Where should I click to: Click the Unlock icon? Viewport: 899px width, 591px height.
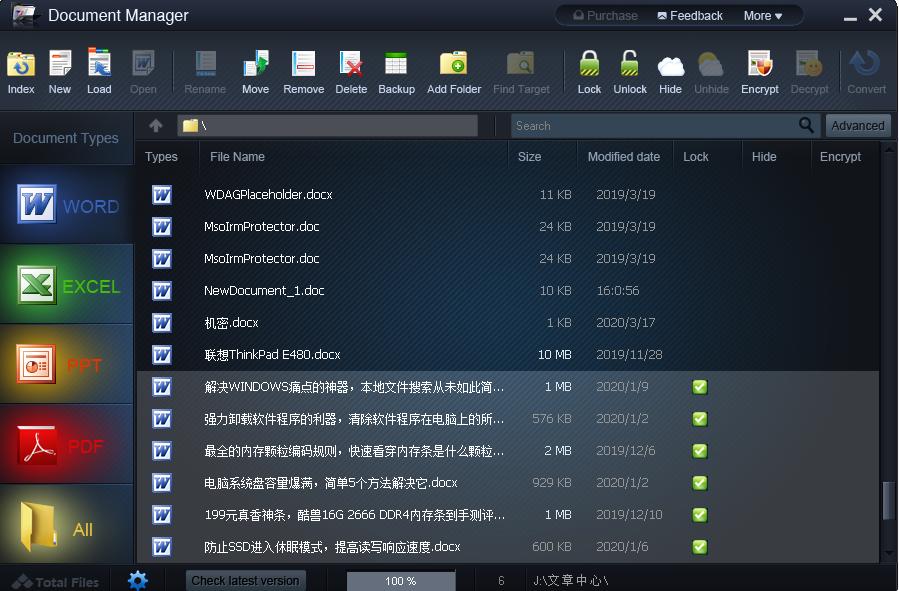(x=629, y=70)
